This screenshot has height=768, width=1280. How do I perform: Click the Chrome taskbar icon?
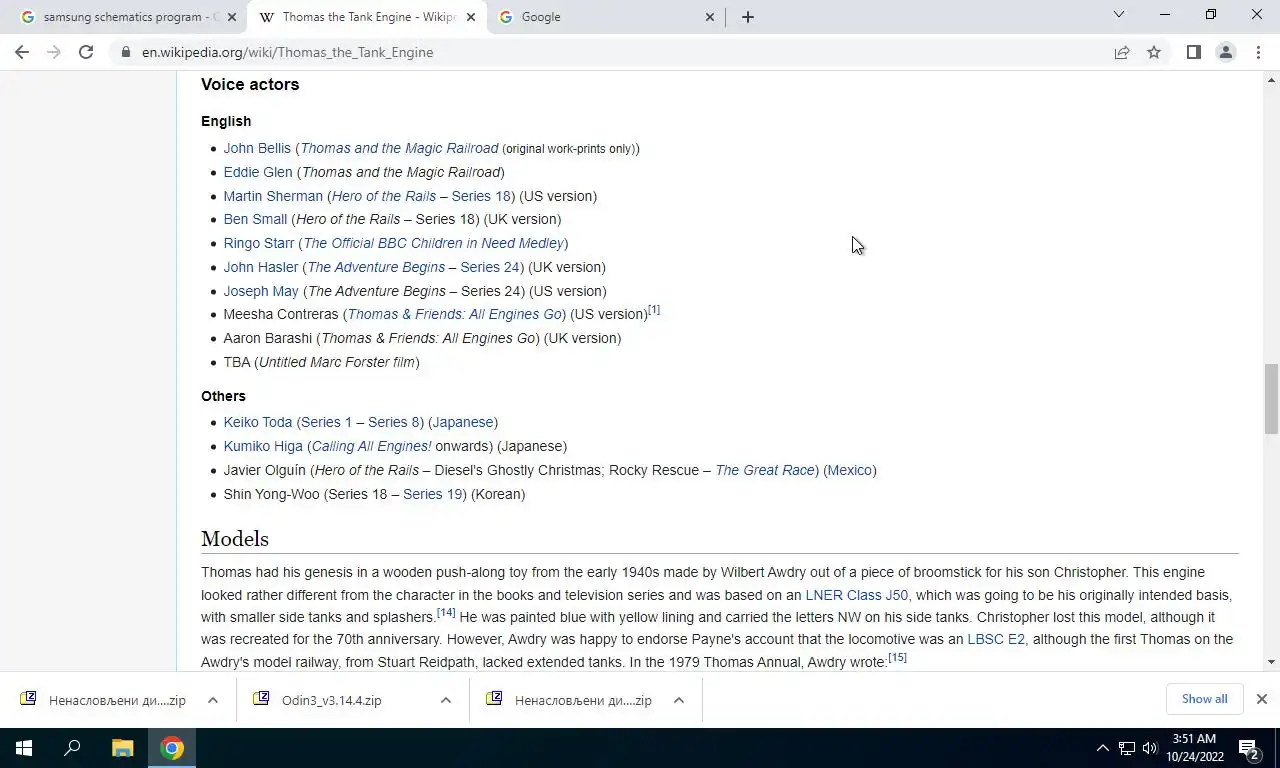click(172, 748)
